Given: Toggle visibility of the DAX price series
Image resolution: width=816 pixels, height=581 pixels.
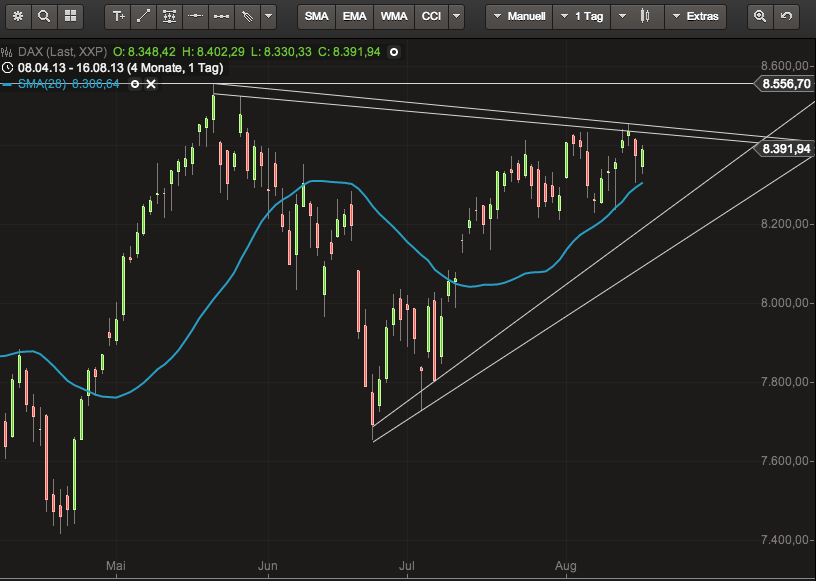Looking at the screenshot, I should tap(392, 51).
